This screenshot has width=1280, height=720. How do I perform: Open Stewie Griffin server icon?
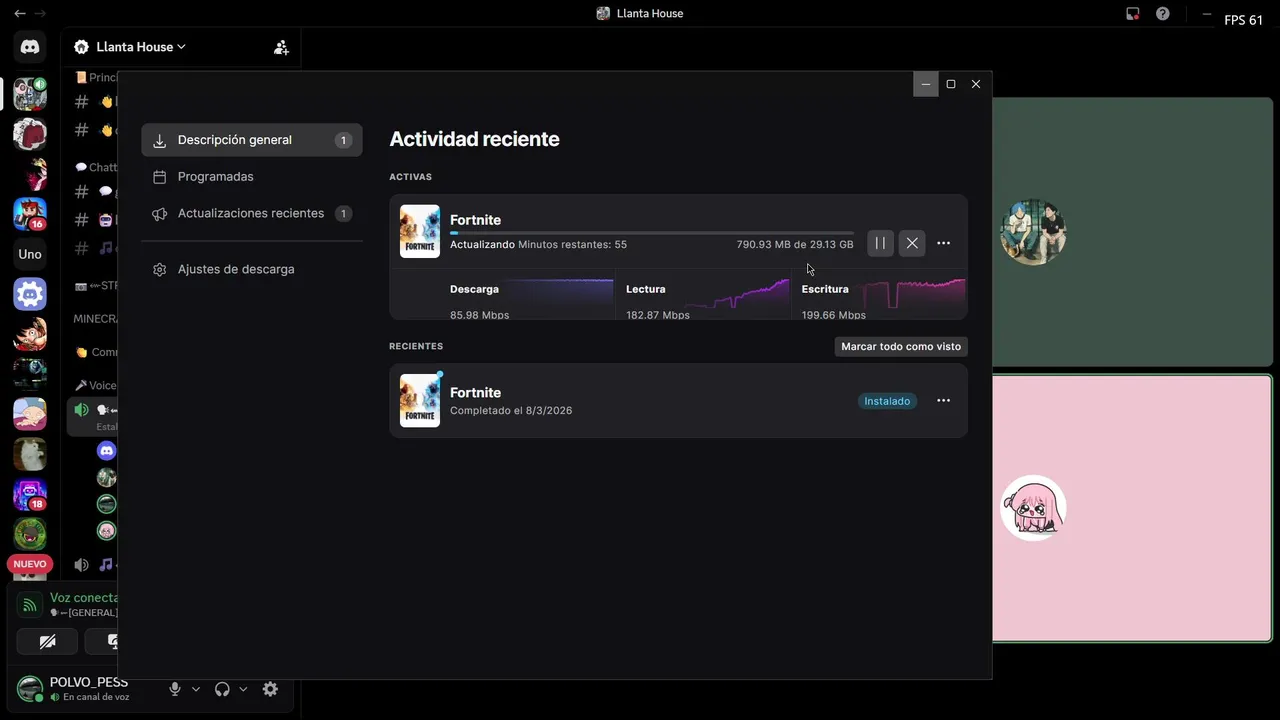(x=30, y=414)
